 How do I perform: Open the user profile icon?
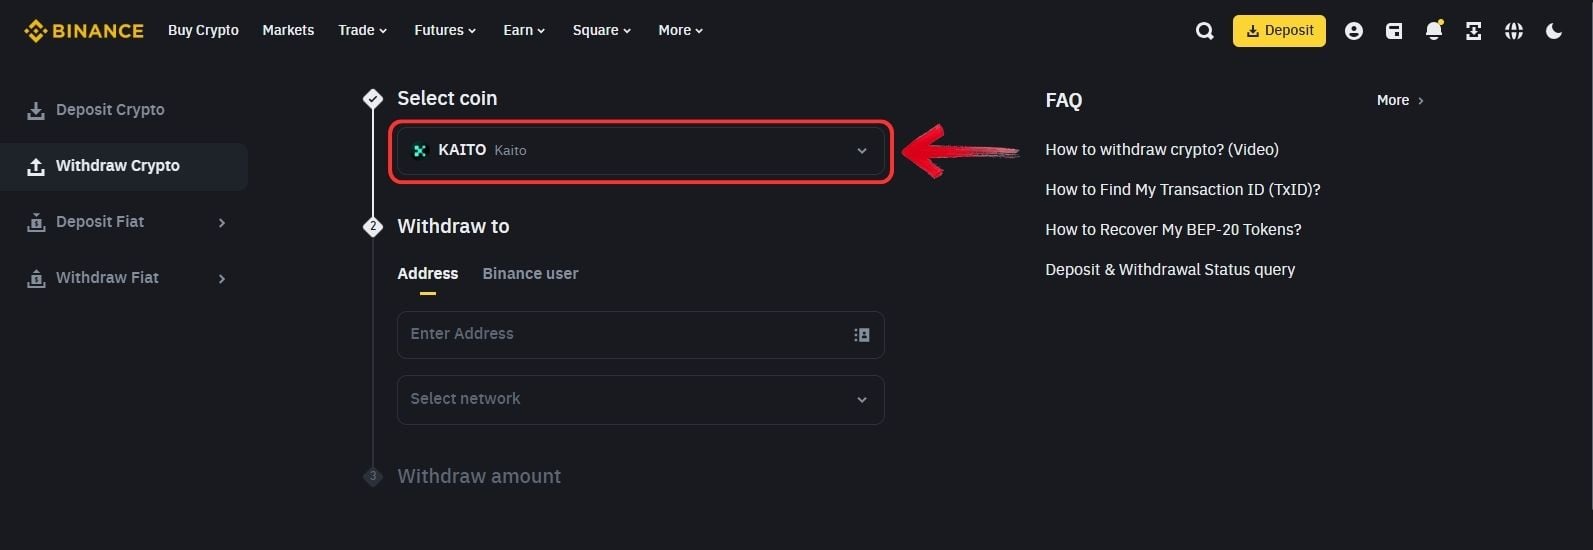coord(1353,31)
